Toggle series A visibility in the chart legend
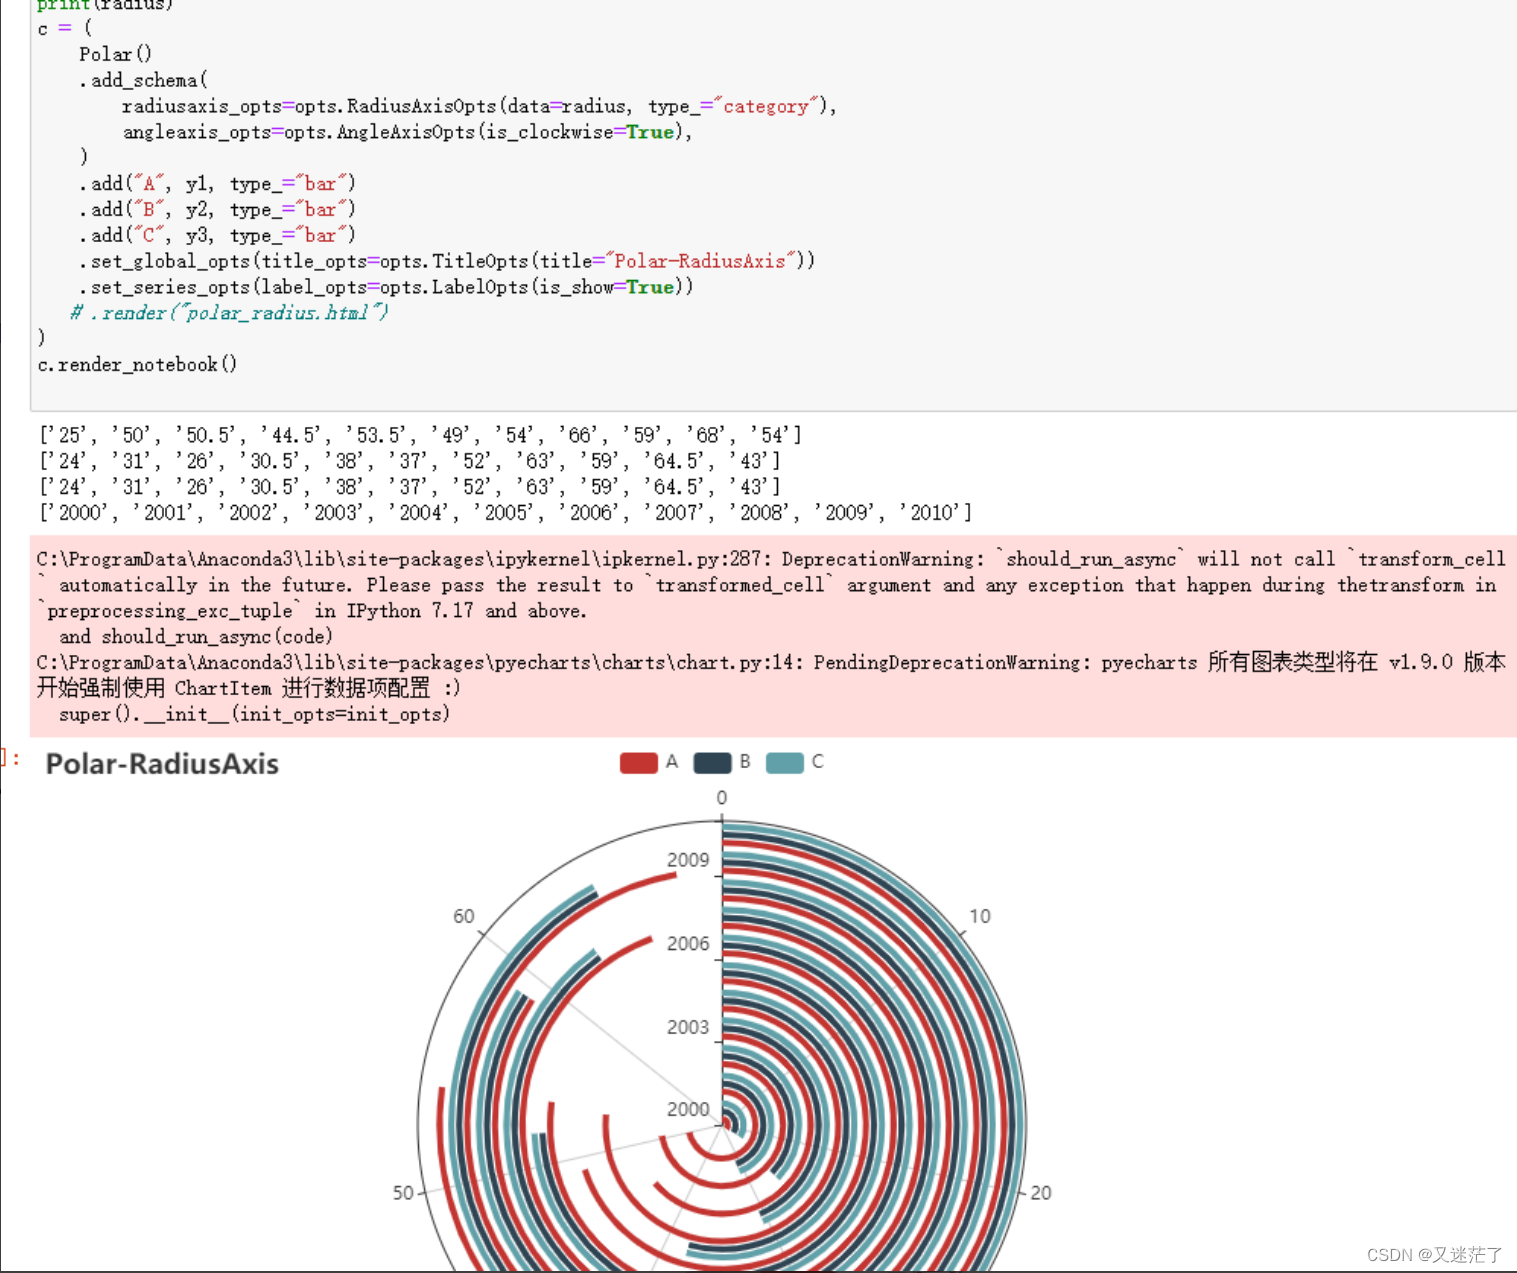Screen dimensions: 1517x1273 click(670, 762)
